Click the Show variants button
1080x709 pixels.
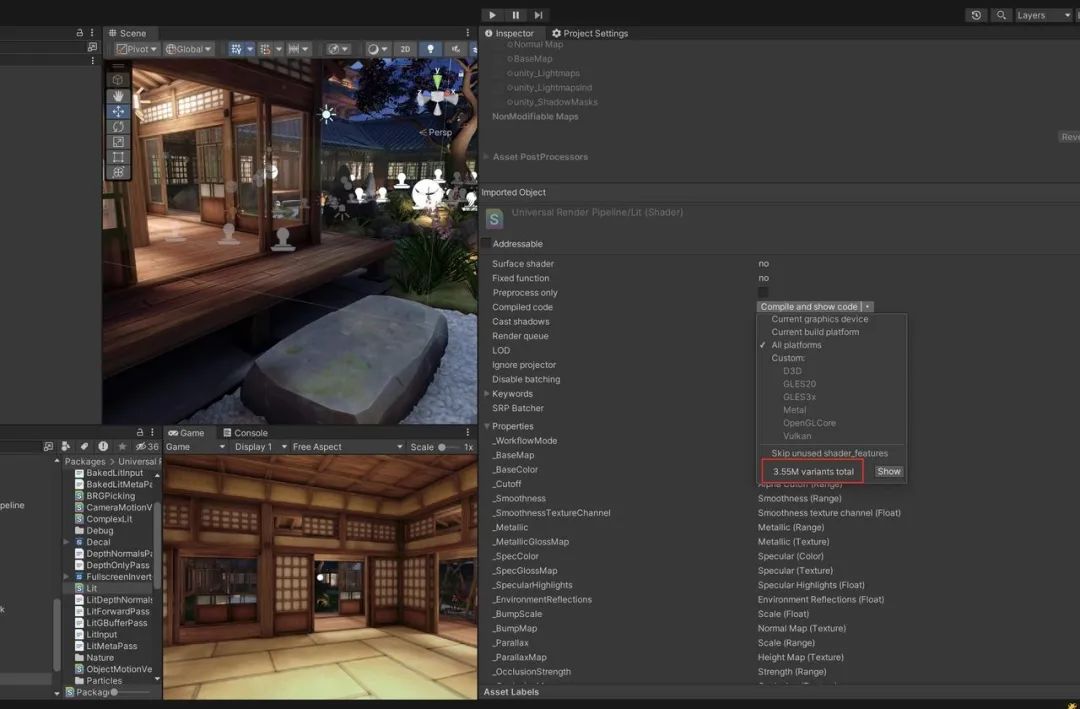(x=888, y=471)
